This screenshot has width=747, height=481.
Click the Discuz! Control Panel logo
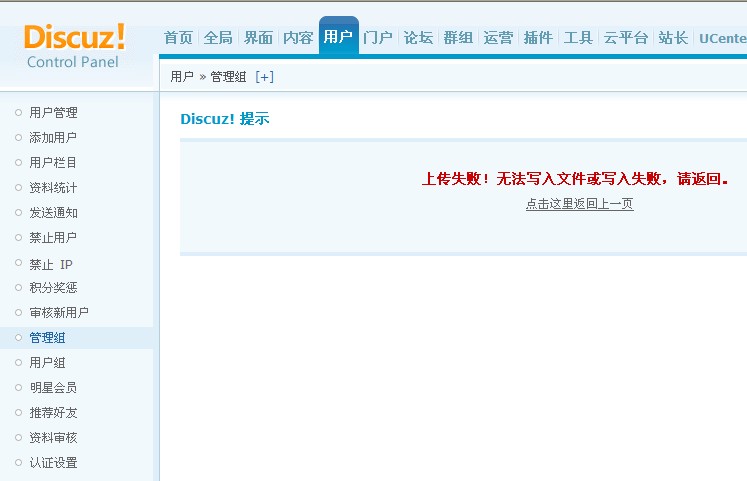(74, 47)
